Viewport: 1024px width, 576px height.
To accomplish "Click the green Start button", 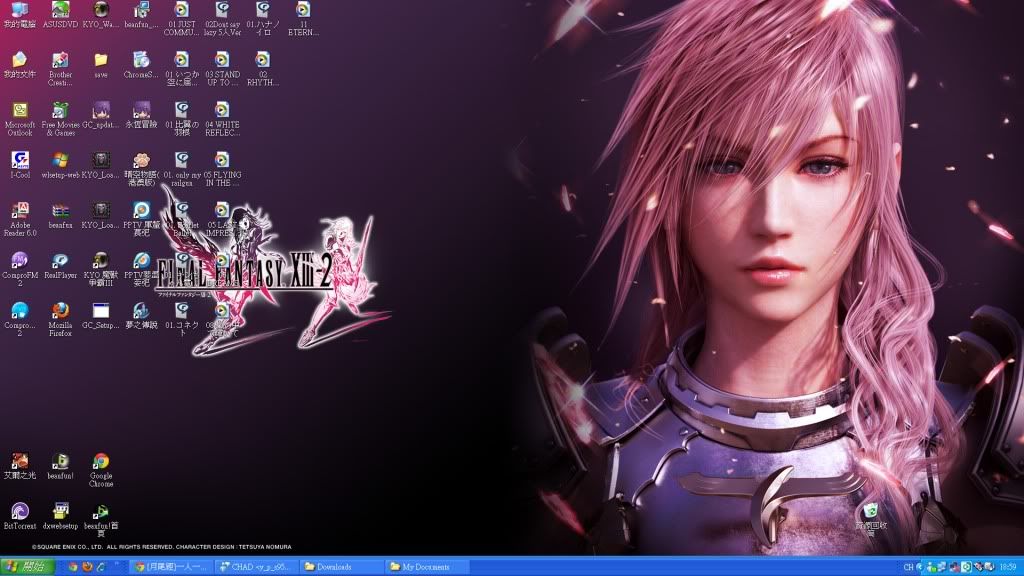I will [x=27, y=567].
